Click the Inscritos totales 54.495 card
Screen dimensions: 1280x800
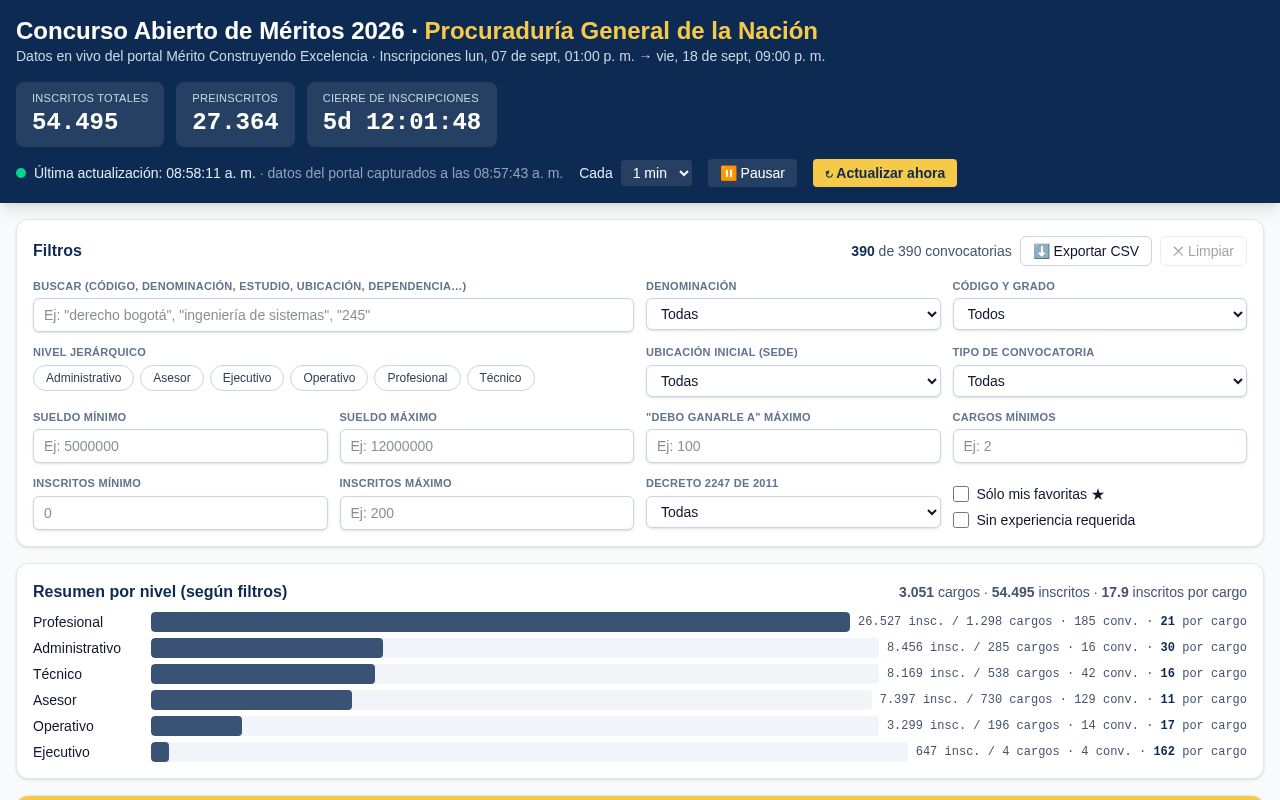tap(90, 115)
